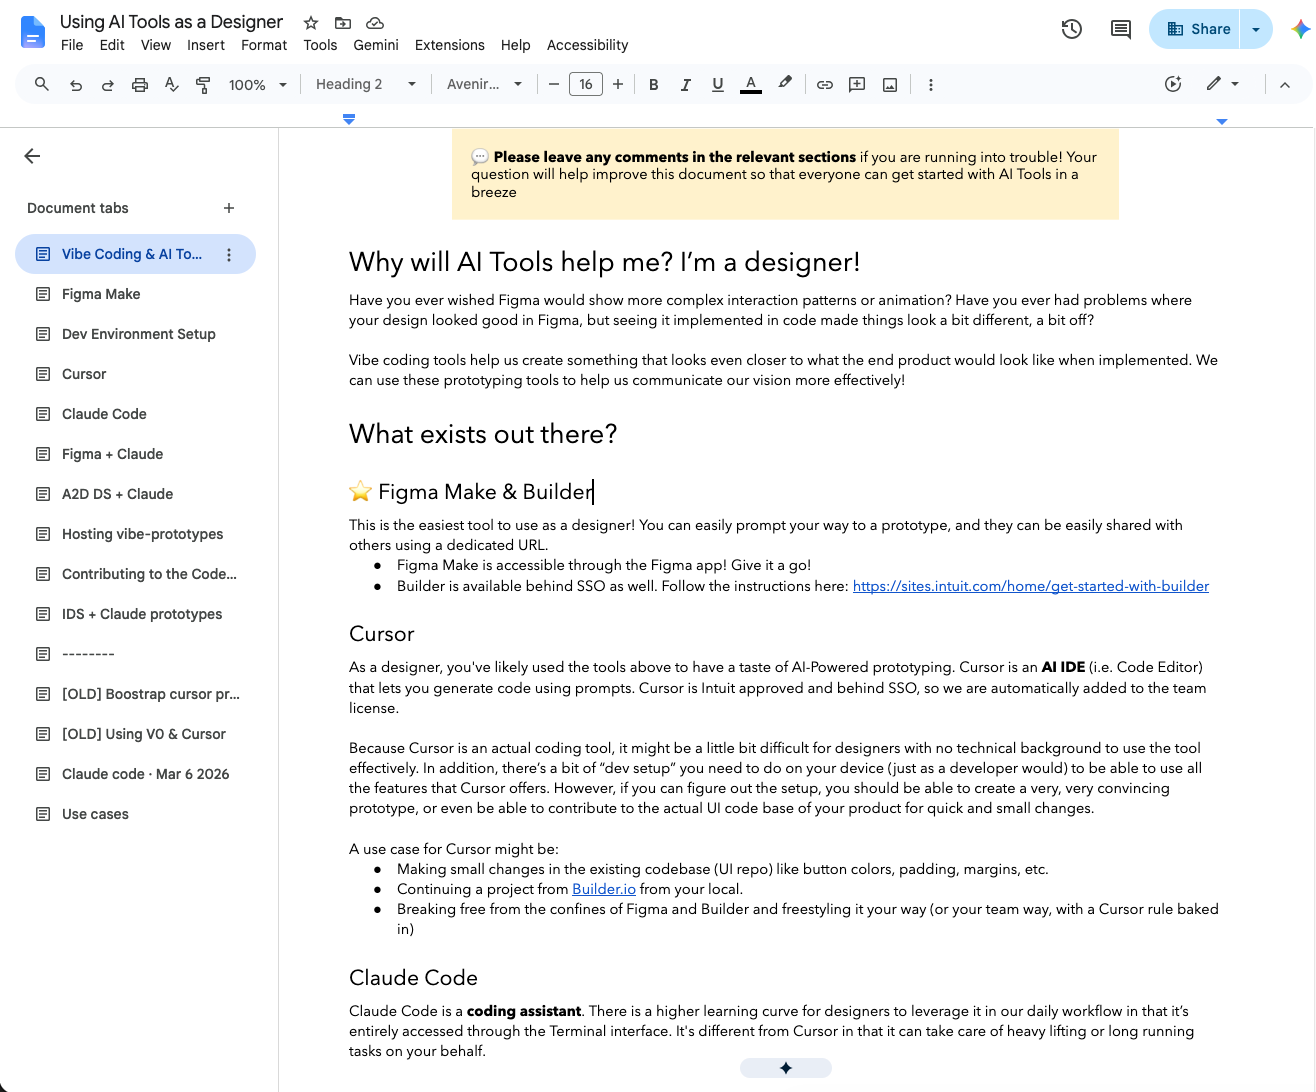The image size is (1316, 1092).
Task: Decrease font size with minus
Action: pos(554,85)
